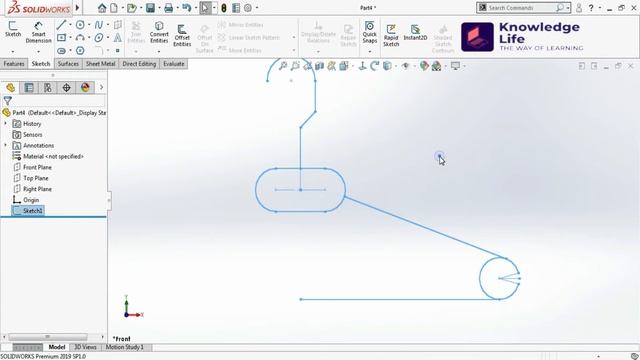This screenshot has height=360, width=640.
Task: Toggle Rapid Sketch mode
Action: (391, 35)
